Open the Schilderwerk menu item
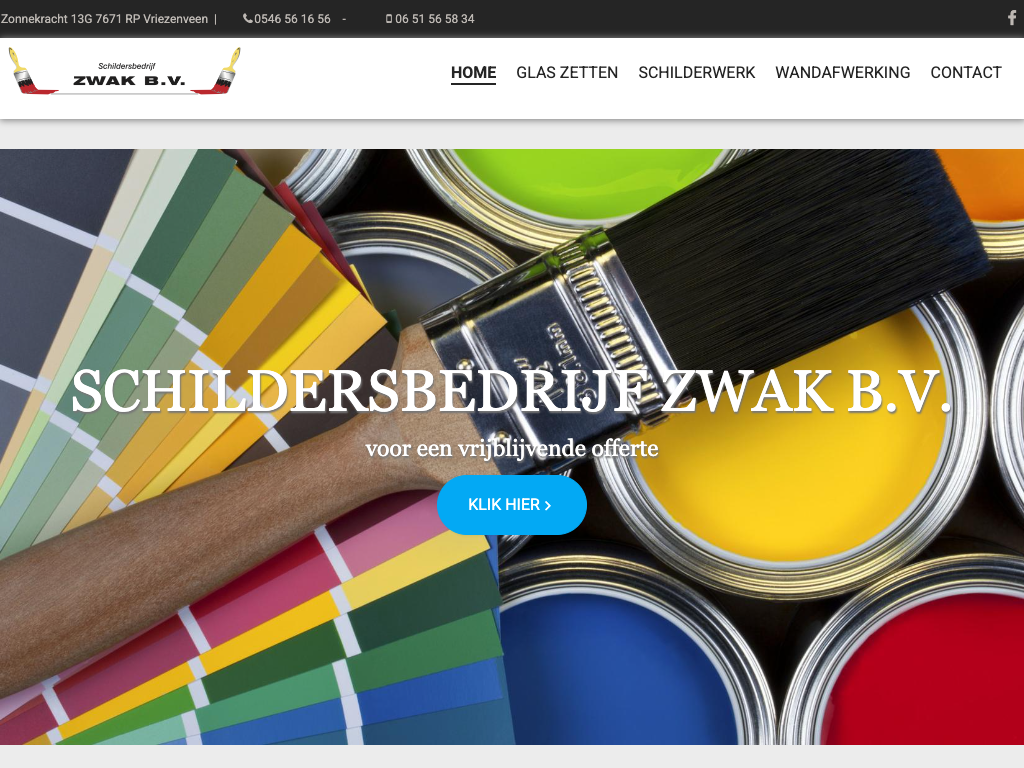This screenshot has height=768, width=1024. (x=697, y=72)
